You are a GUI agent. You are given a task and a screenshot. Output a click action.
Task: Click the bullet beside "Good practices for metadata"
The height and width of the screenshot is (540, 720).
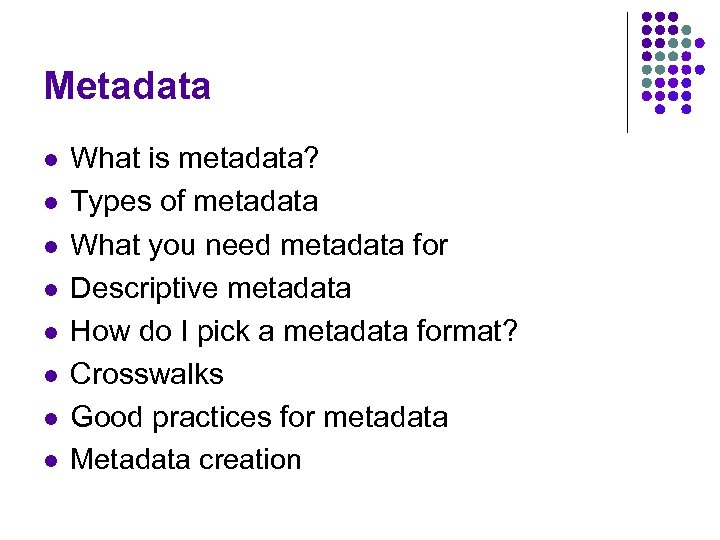click(51, 418)
